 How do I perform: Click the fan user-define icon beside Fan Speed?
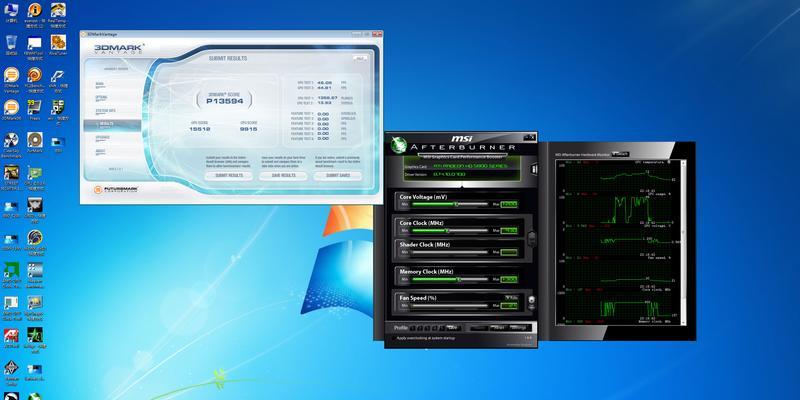pos(532,302)
